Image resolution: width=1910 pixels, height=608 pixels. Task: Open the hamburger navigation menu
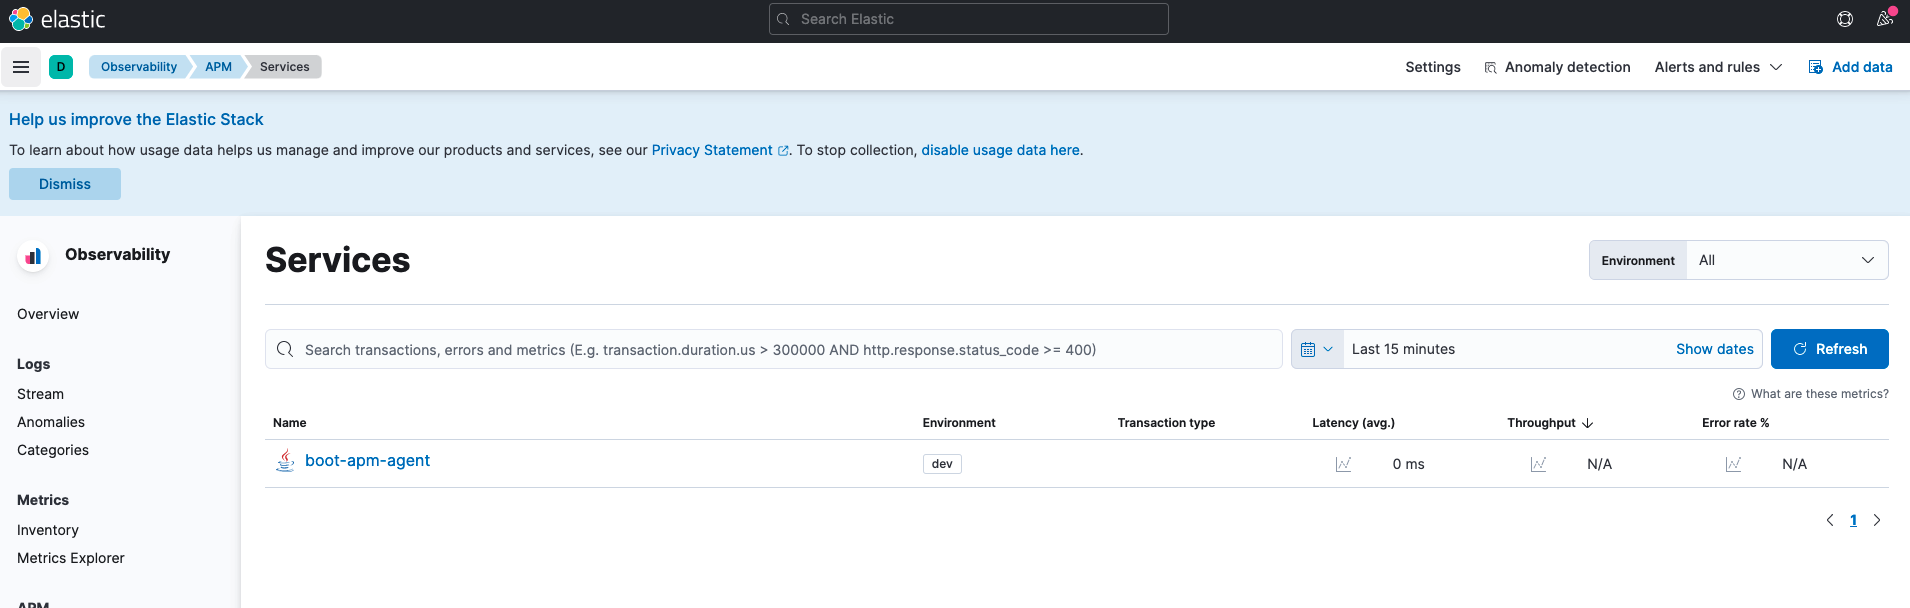(x=21, y=67)
